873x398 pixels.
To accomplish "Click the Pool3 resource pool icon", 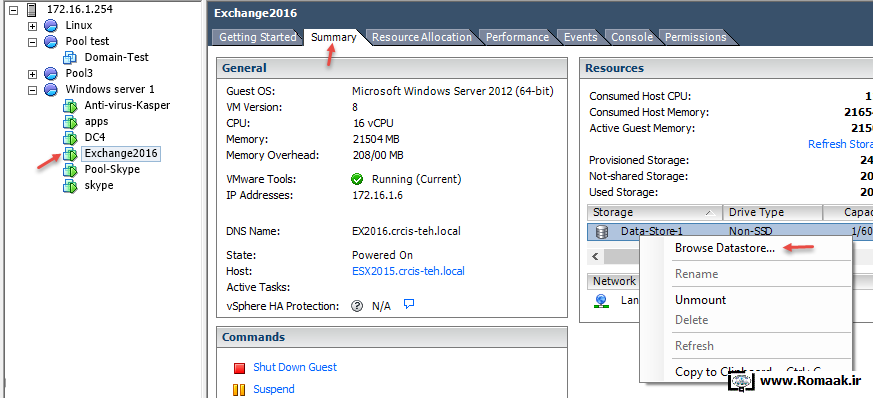I will [51, 73].
